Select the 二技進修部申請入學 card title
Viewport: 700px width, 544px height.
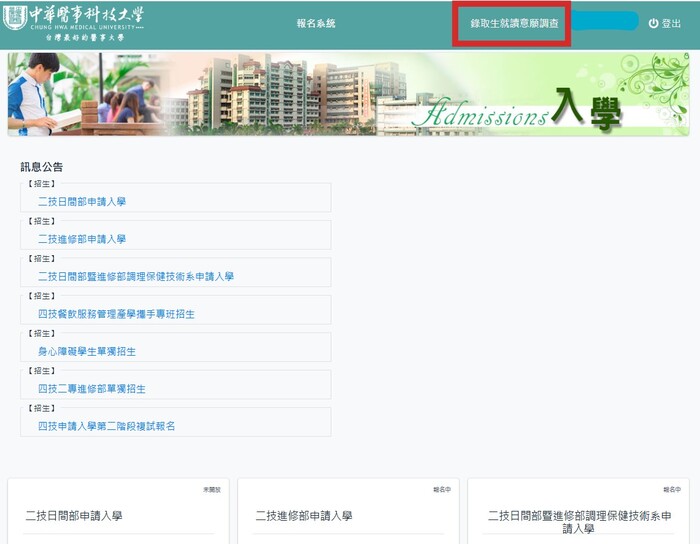tap(304, 516)
